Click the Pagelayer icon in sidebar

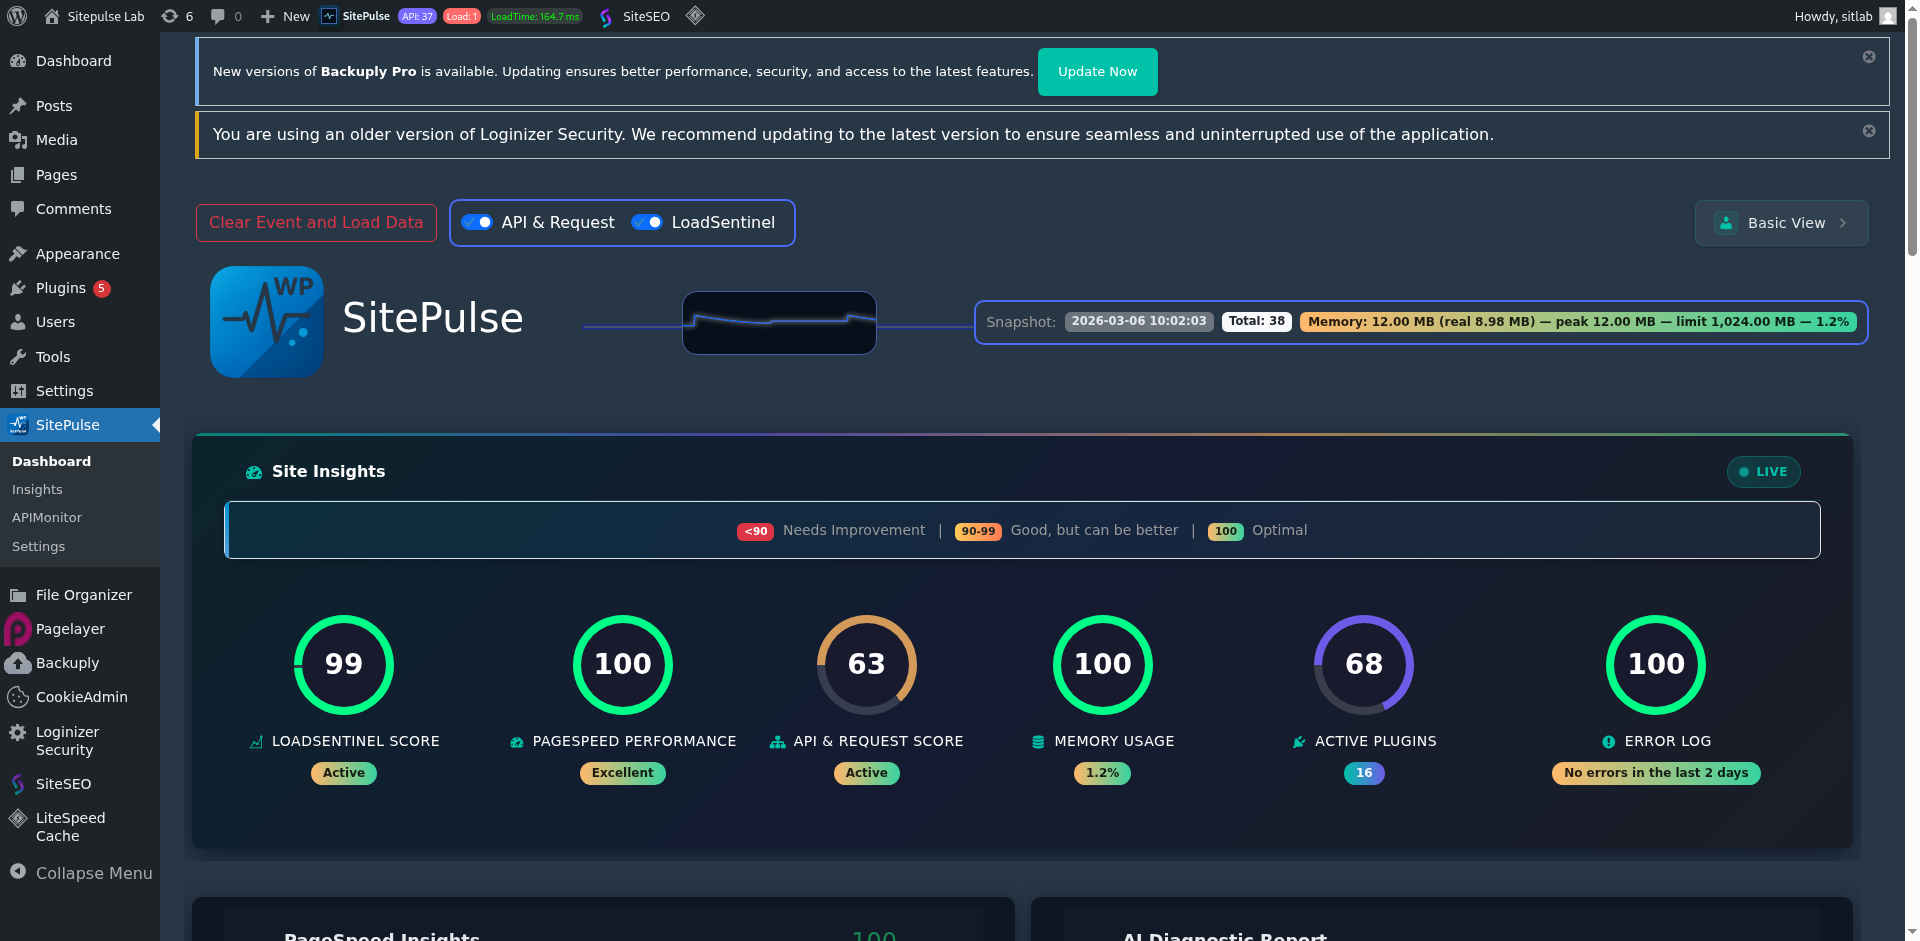point(18,629)
